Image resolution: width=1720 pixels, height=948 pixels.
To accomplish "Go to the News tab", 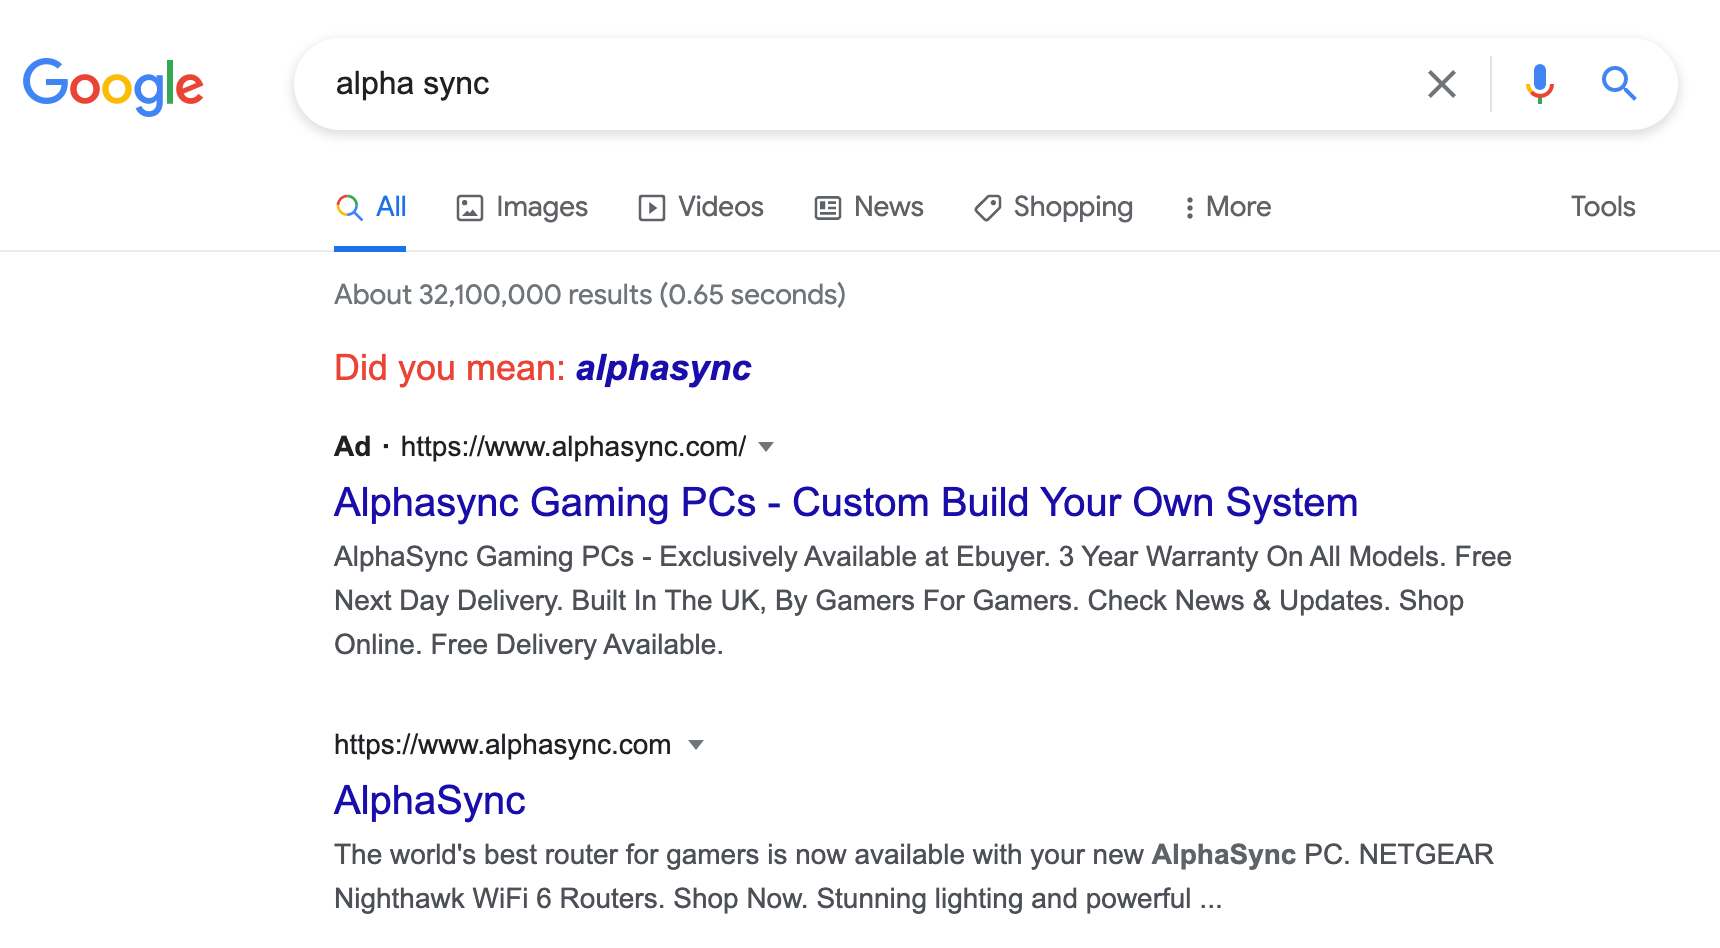I will click(869, 207).
